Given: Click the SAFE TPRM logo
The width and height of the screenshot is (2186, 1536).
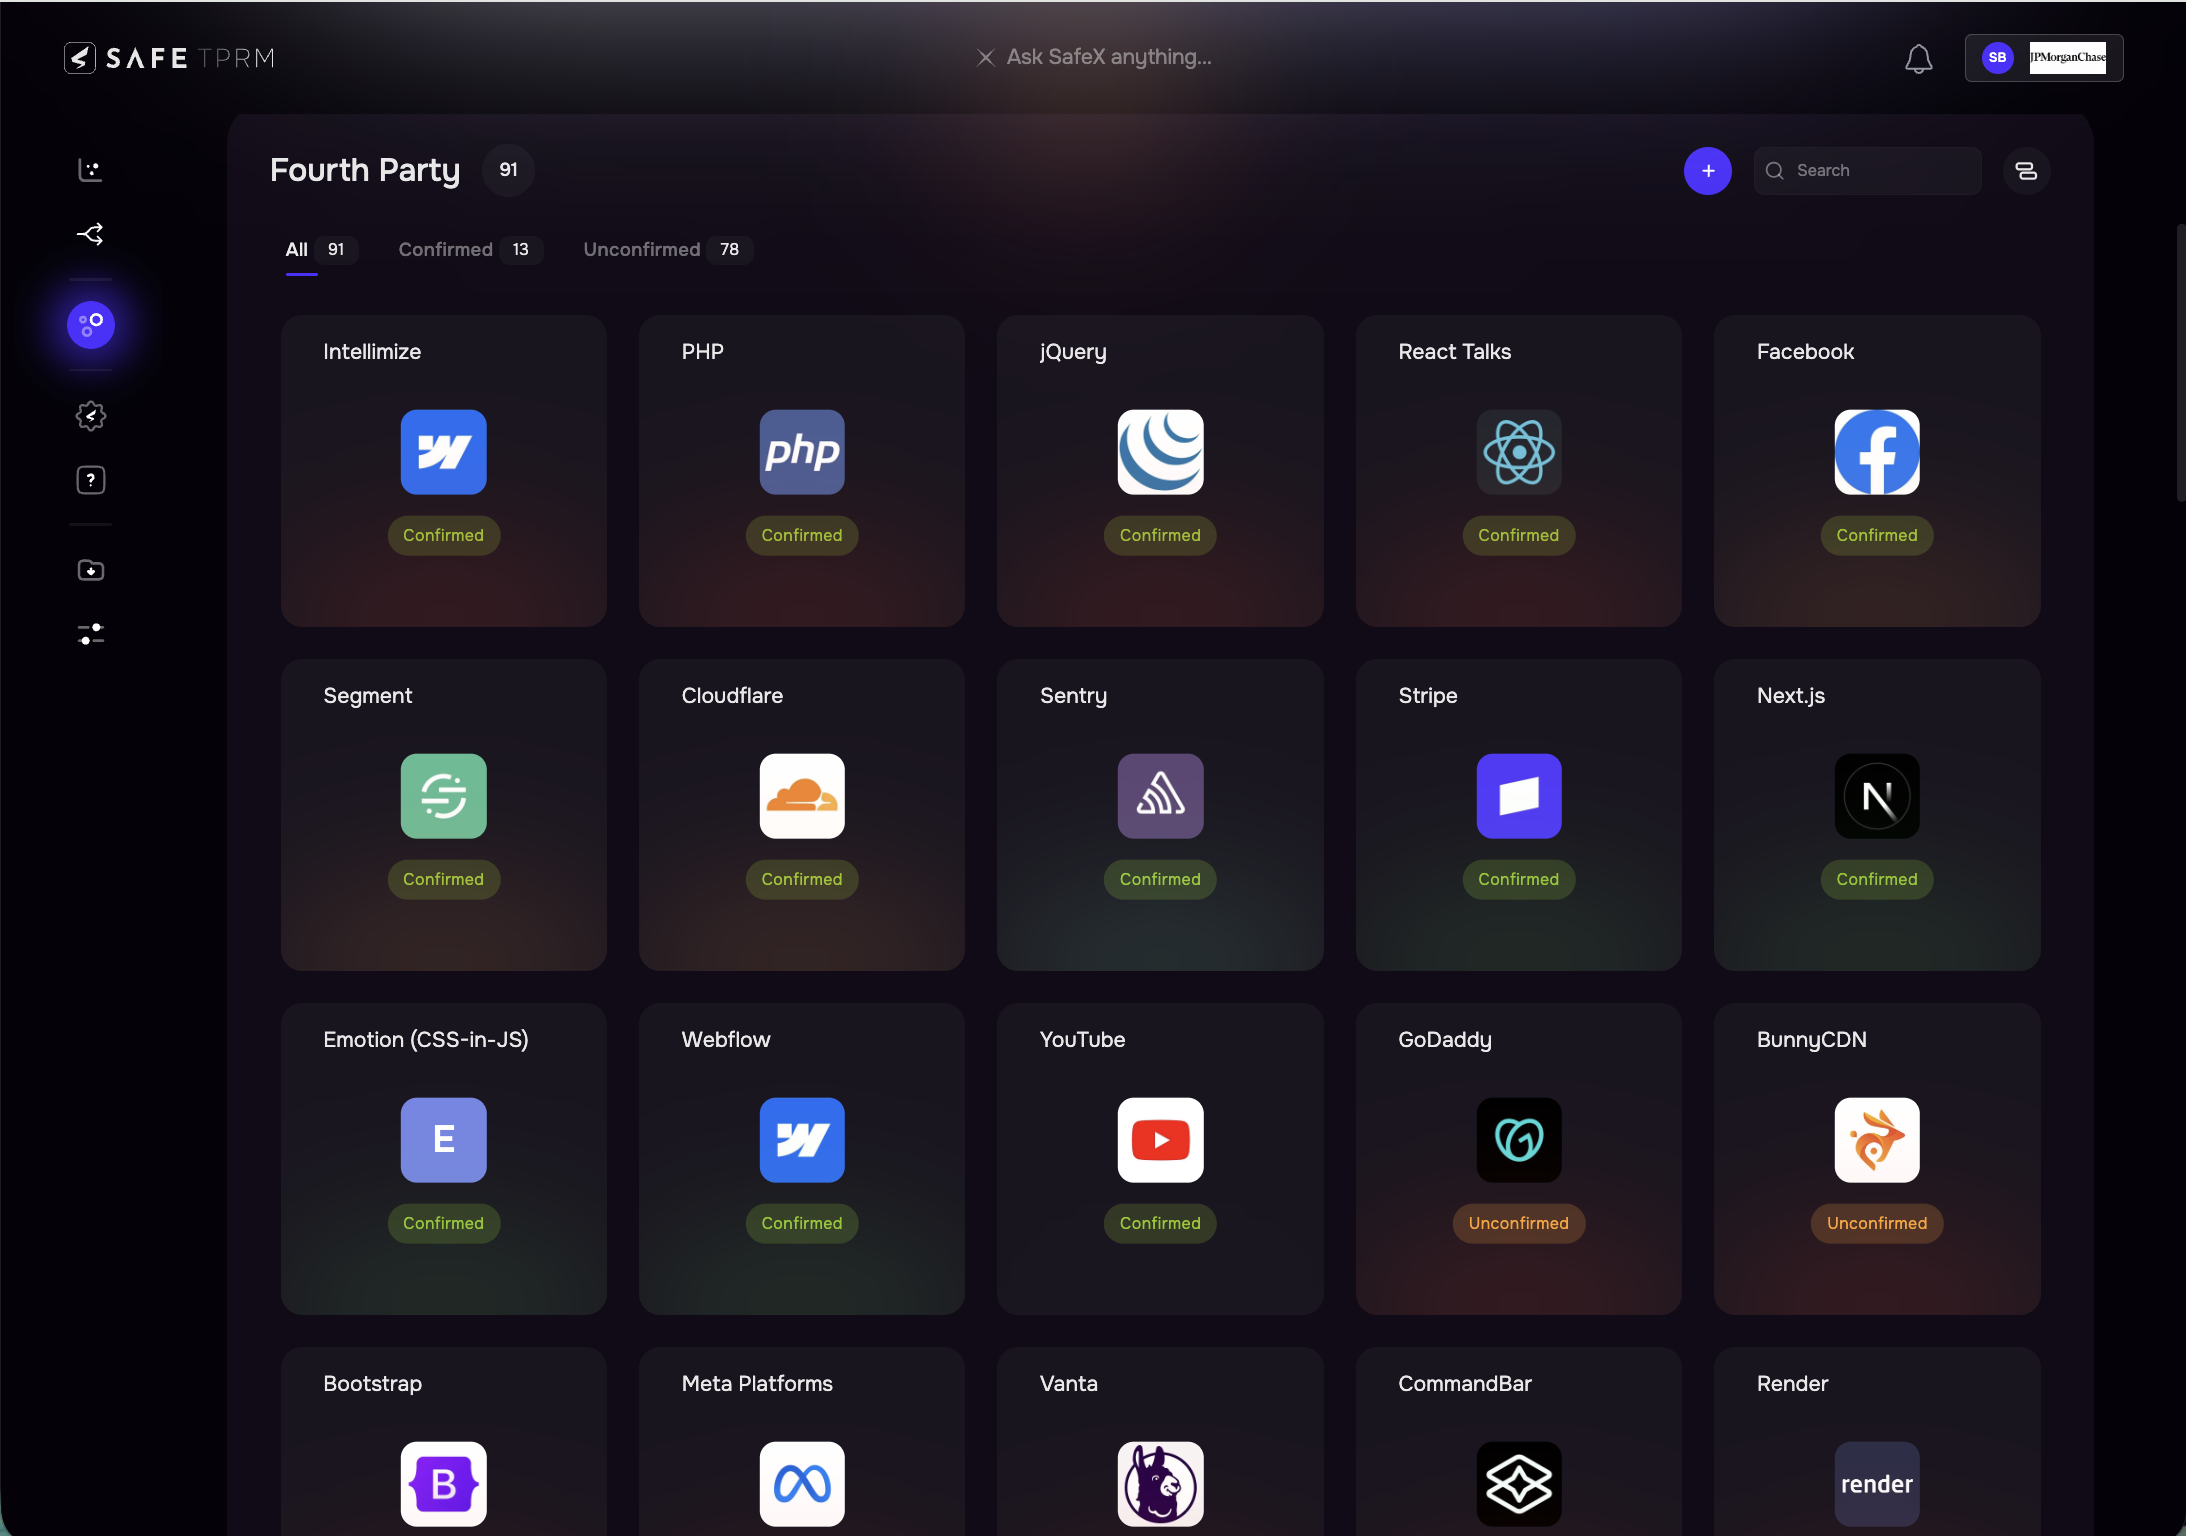Looking at the screenshot, I should [170, 58].
